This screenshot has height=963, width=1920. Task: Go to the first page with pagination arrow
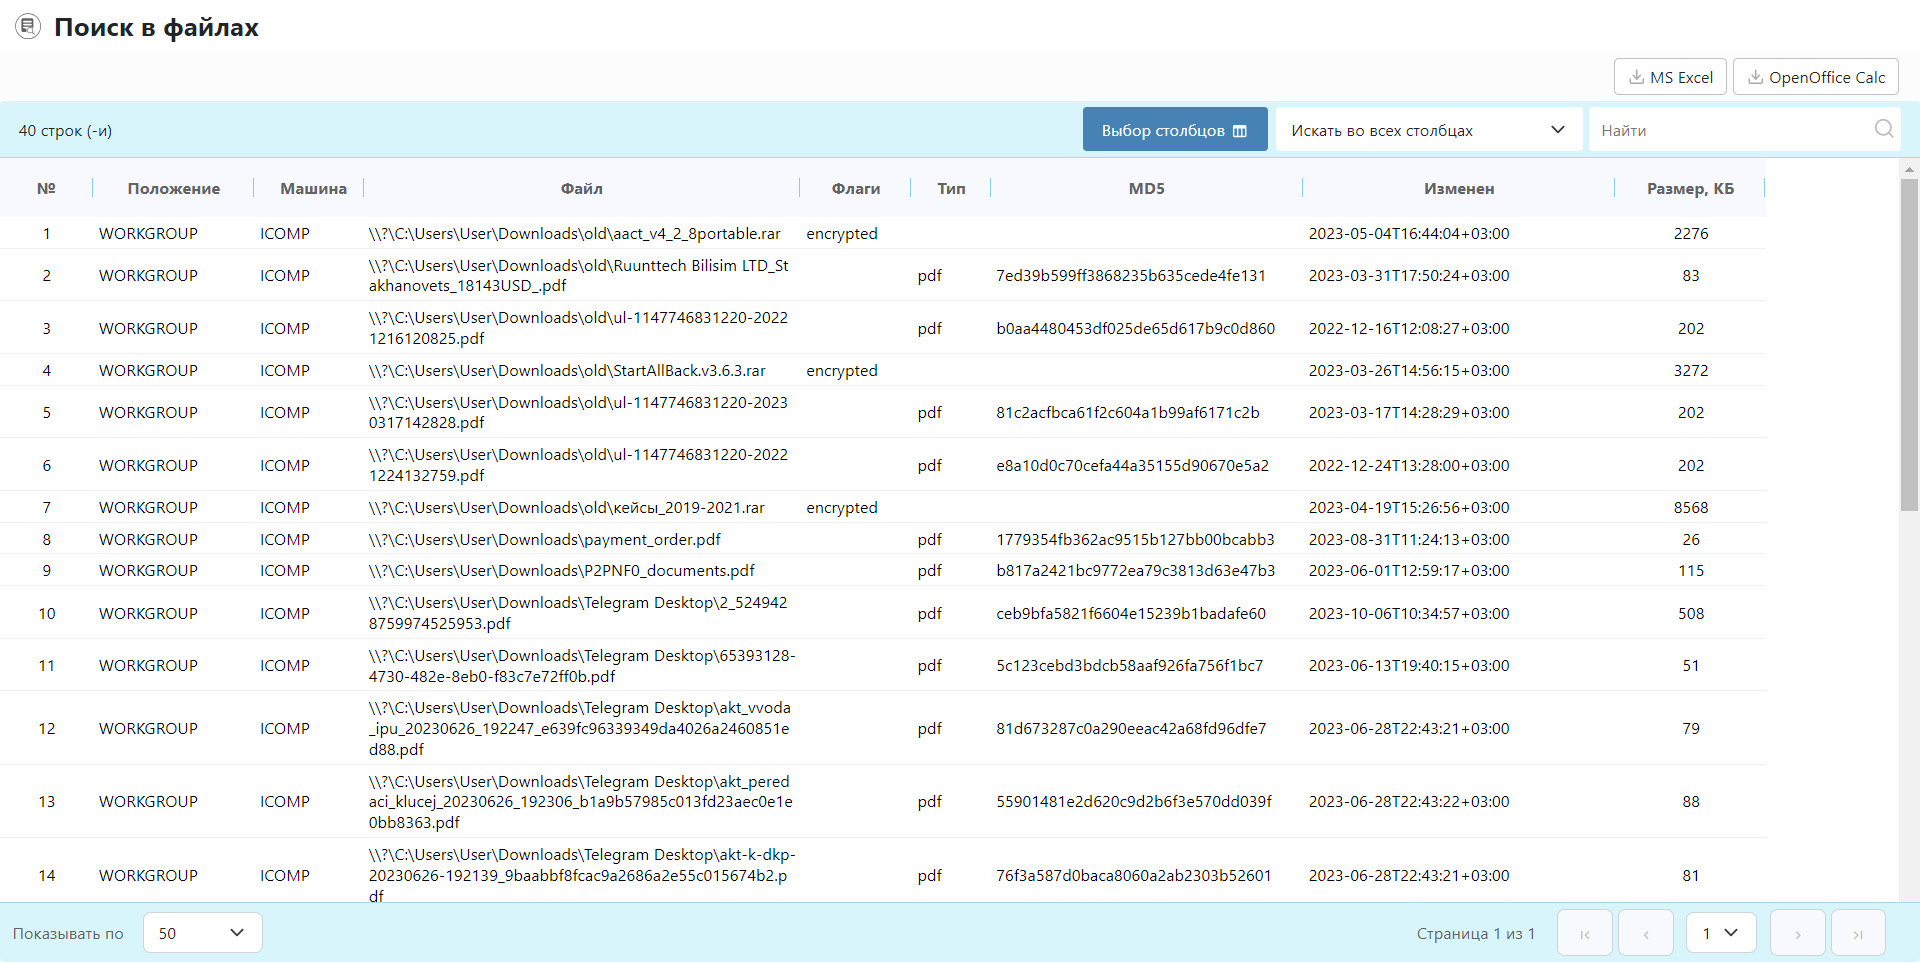point(1584,933)
